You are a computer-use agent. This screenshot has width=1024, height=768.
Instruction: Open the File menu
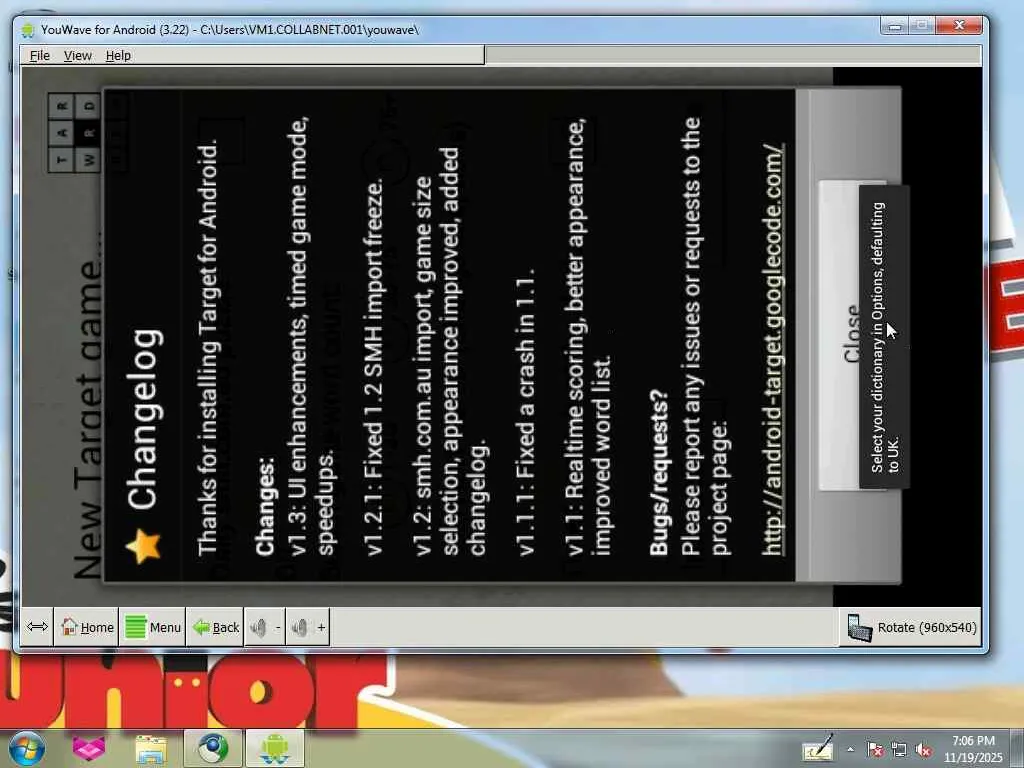coord(40,56)
